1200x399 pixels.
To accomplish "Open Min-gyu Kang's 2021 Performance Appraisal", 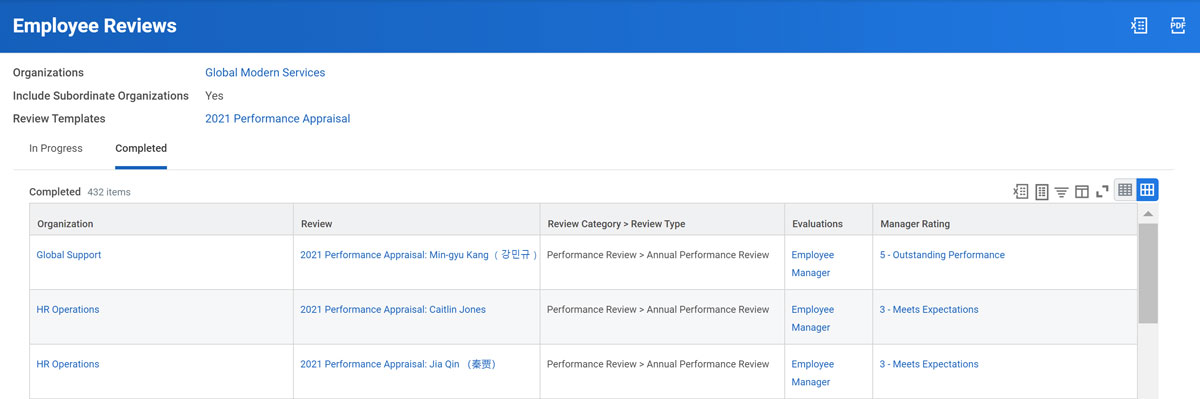I will tap(419, 255).
